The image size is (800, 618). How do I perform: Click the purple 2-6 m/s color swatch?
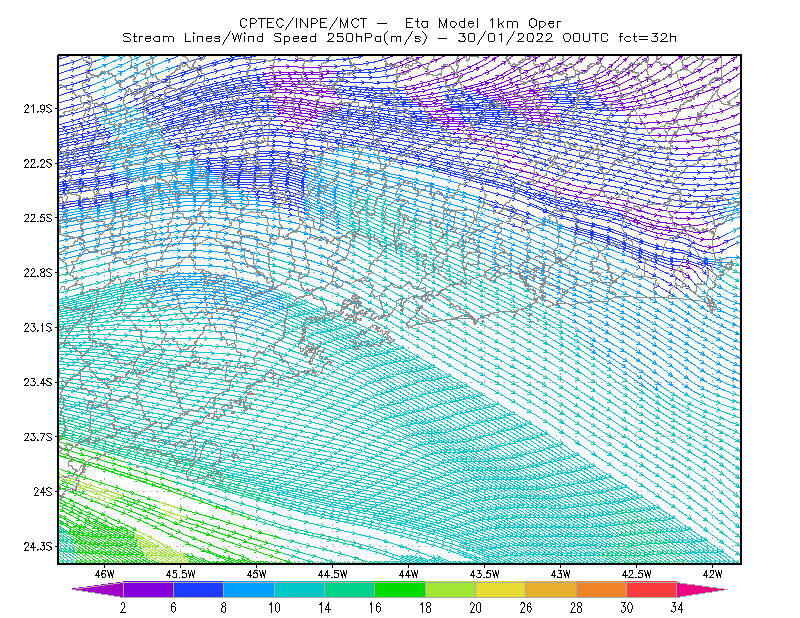(148, 589)
